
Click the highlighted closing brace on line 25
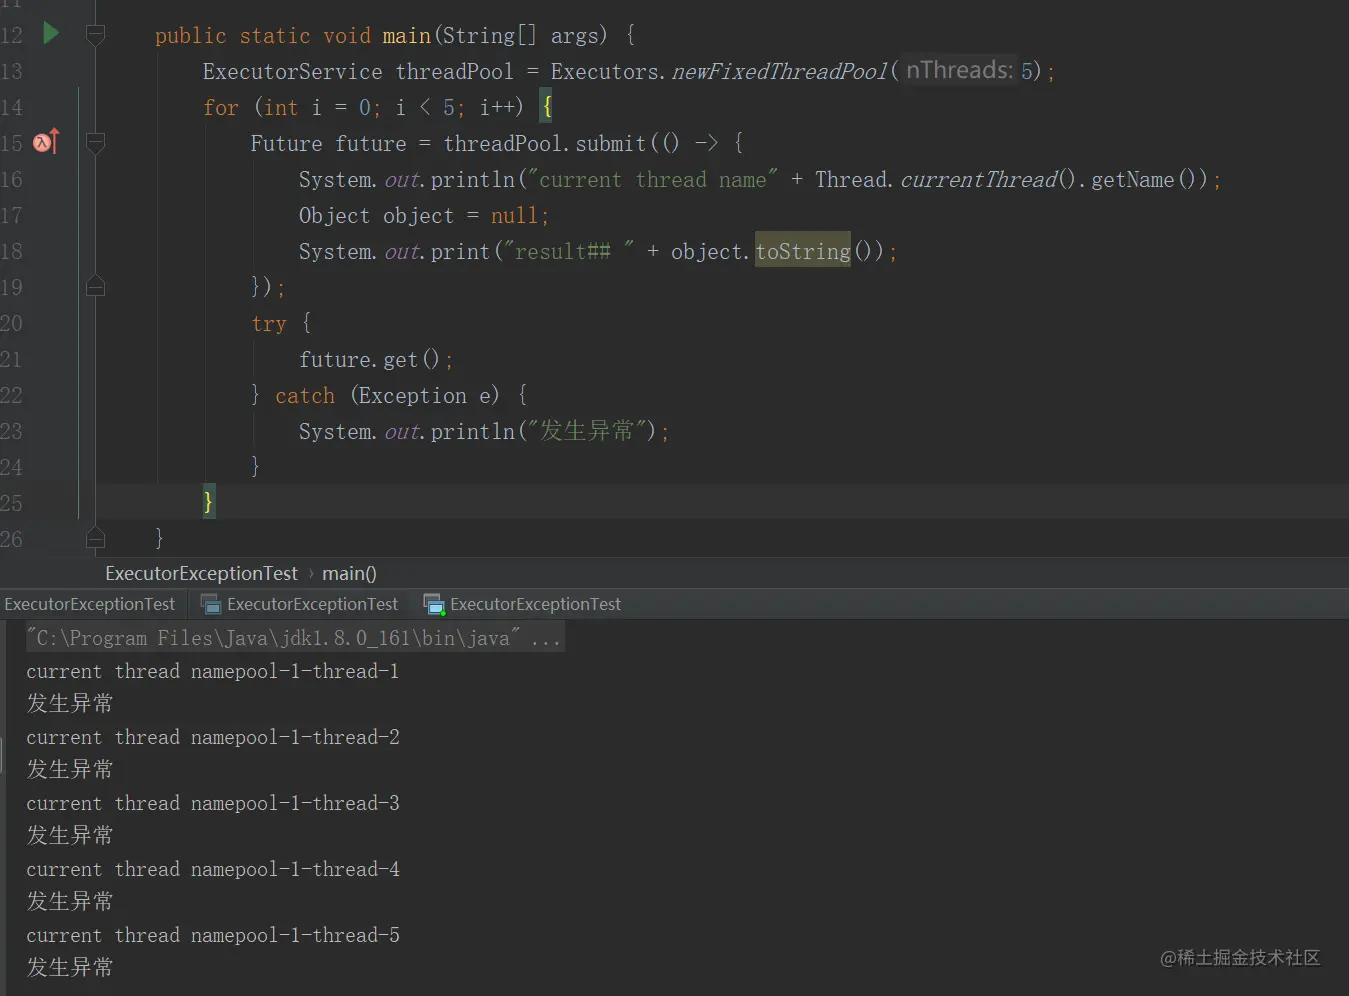coord(208,502)
